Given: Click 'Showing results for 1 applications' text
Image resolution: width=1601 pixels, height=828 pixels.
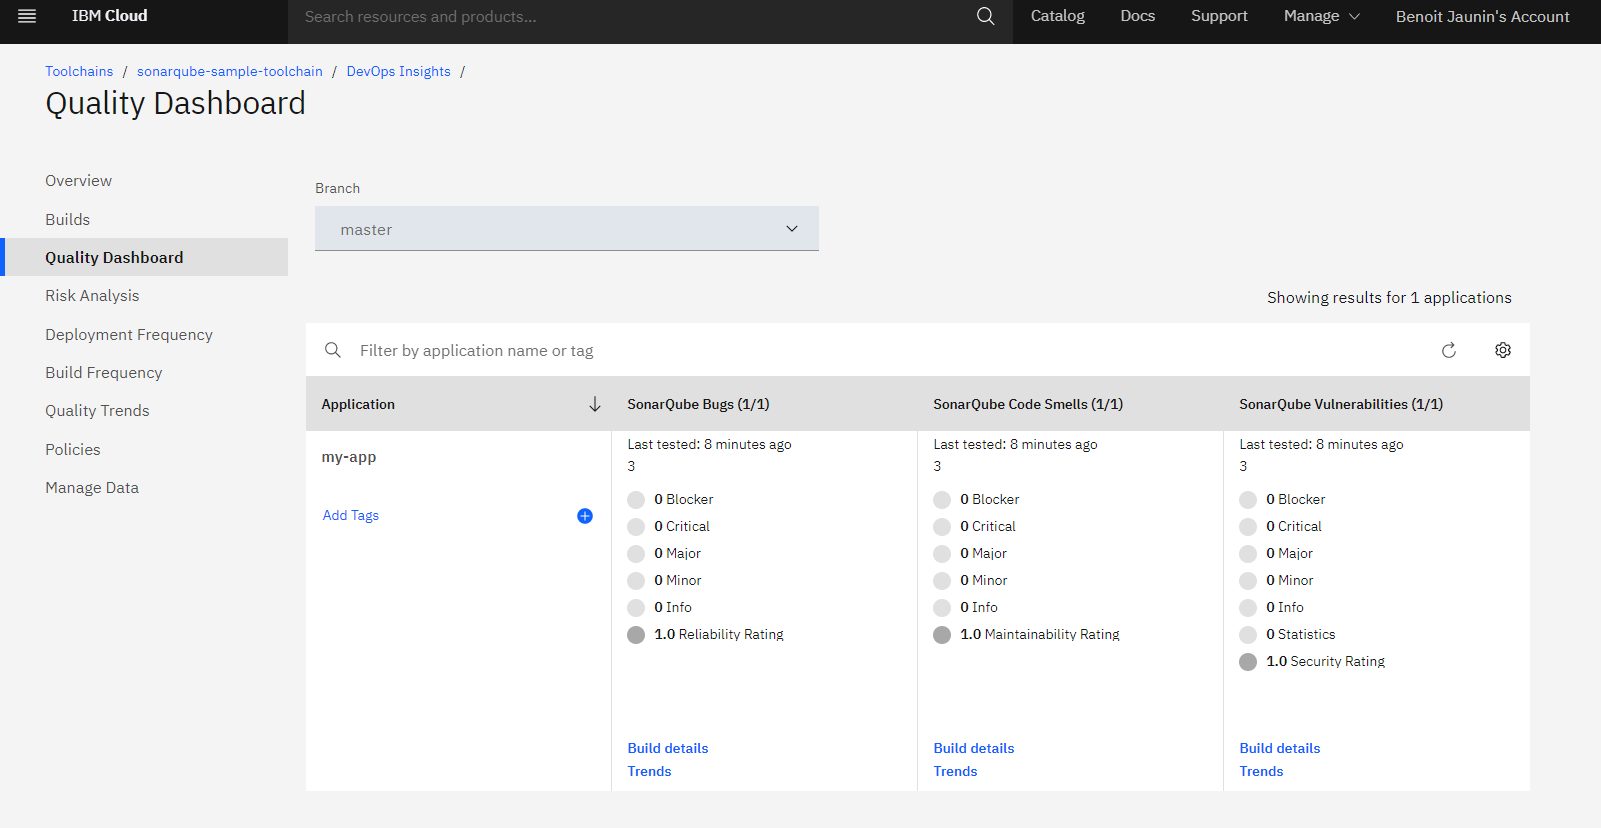Looking at the screenshot, I should [1389, 298].
